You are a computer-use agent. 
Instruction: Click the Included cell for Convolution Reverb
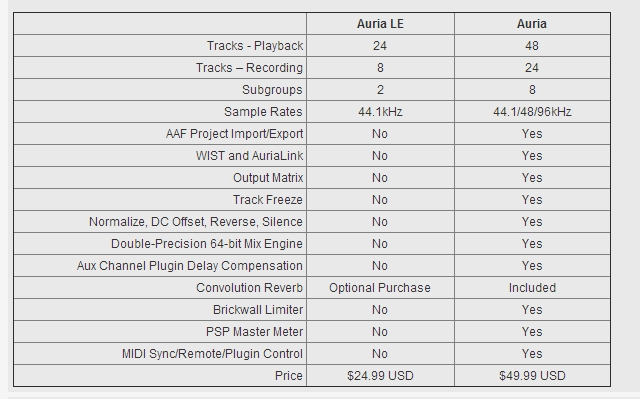532,288
